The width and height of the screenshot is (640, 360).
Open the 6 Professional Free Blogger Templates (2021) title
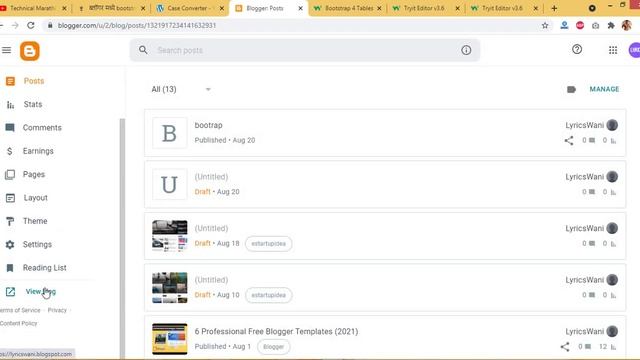coord(276,331)
